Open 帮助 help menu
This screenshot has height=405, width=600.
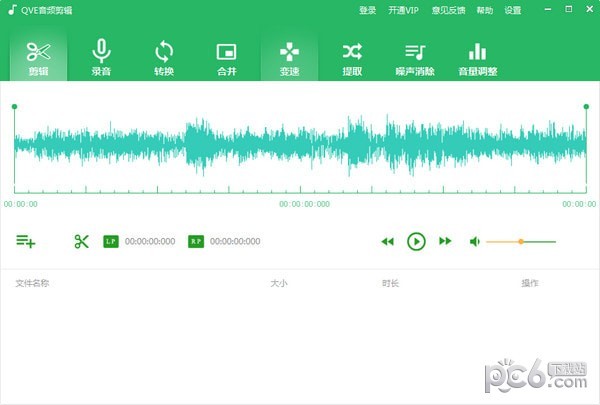(x=484, y=10)
